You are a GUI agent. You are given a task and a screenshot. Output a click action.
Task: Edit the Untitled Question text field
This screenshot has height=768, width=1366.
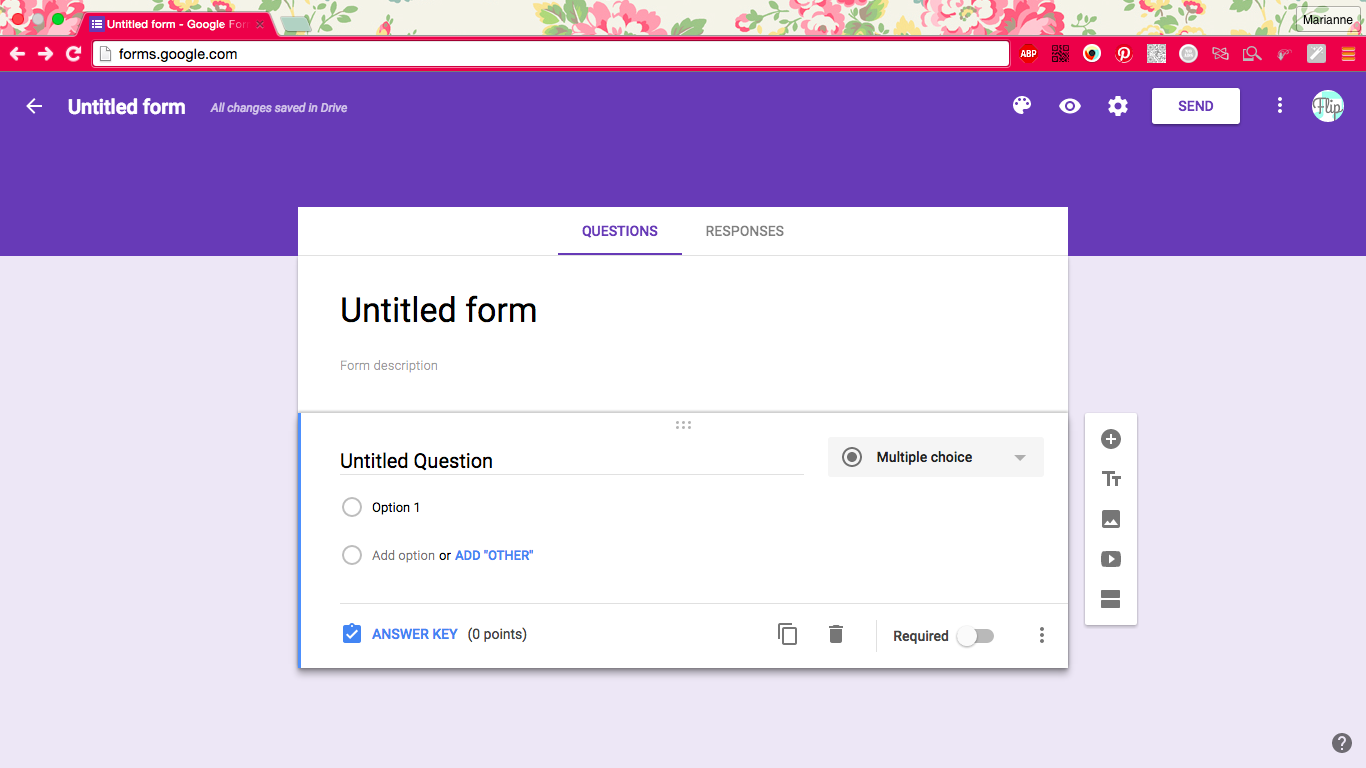coord(571,461)
